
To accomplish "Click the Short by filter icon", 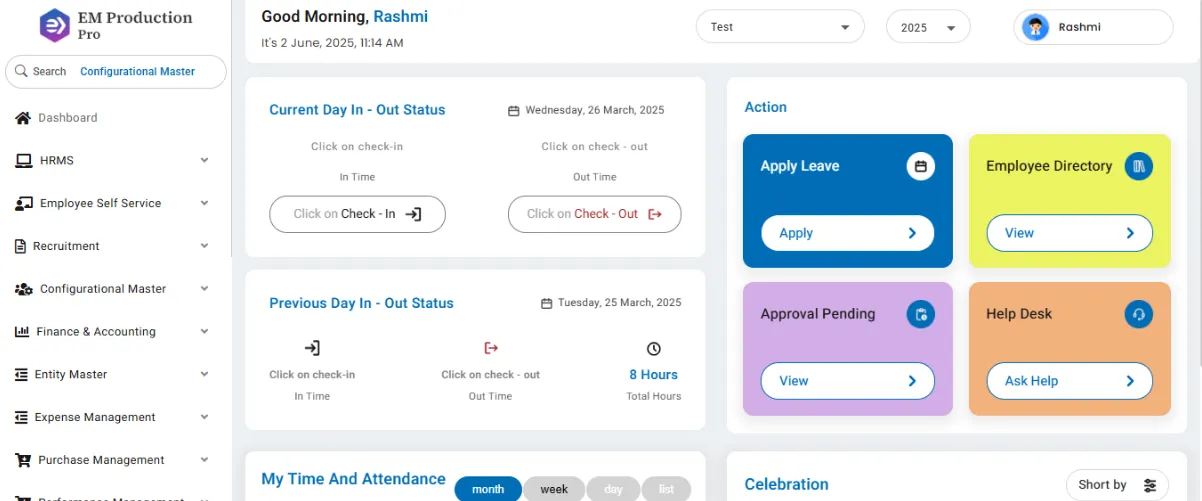I will (1150, 485).
